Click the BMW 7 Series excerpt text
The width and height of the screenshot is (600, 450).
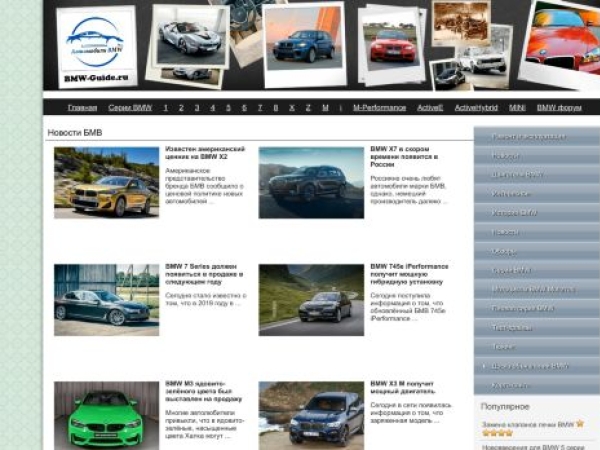[x=206, y=299]
